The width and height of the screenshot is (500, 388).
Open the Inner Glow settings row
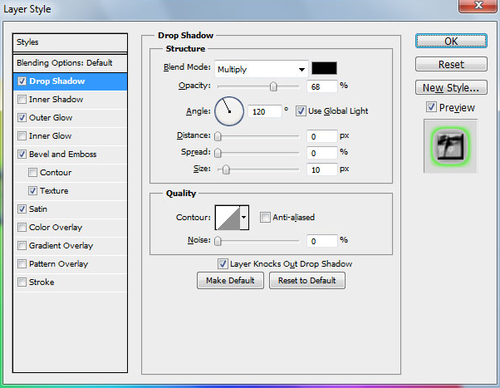(70, 136)
